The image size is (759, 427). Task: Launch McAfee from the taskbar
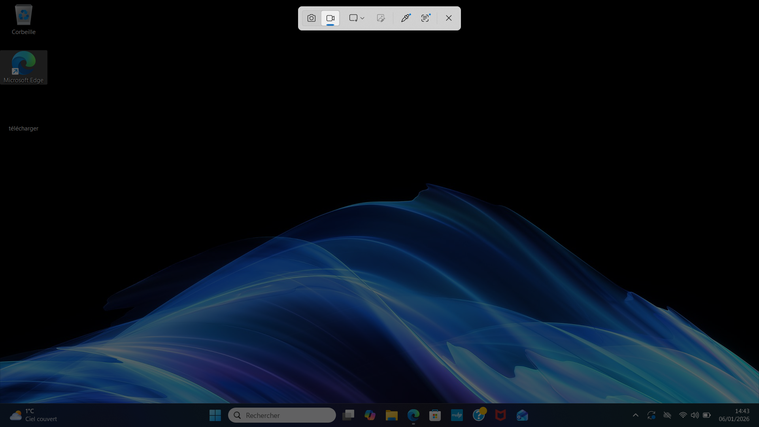(501, 415)
